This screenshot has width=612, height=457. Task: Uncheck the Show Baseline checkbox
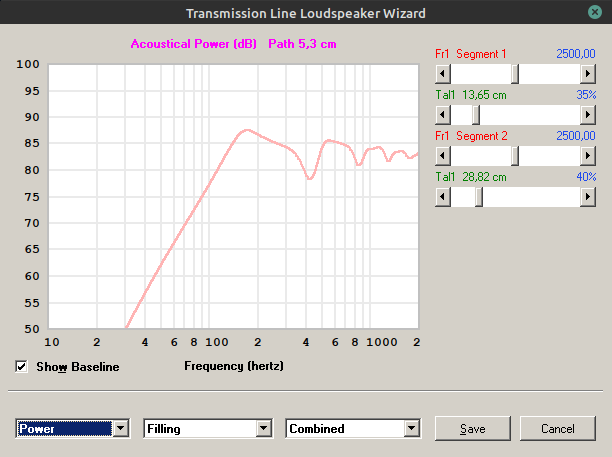coord(21,366)
